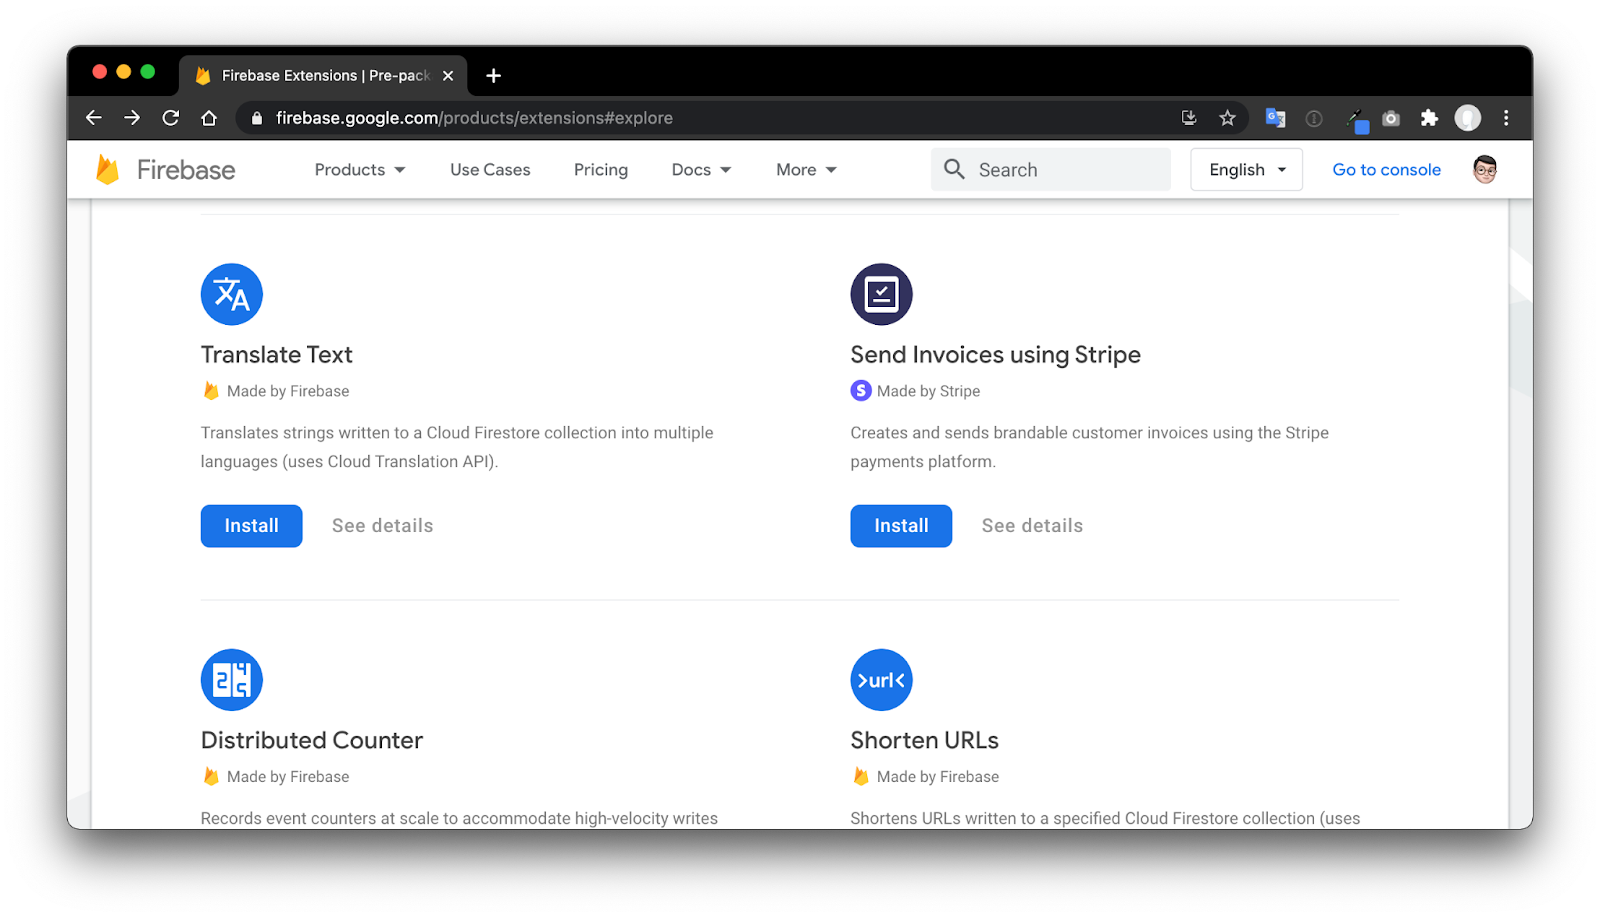Click the Shorten URLs extension icon
Viewport: 1600px width, 918px height.
(881, 680)
